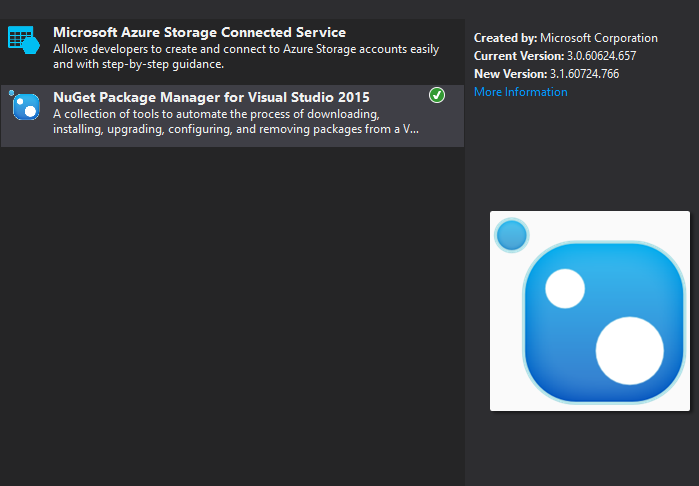This screenshot has height=486, width=699.
Task: Select the Microsoft Azure Storage Connected Service title
Action: tap(199, 33)
